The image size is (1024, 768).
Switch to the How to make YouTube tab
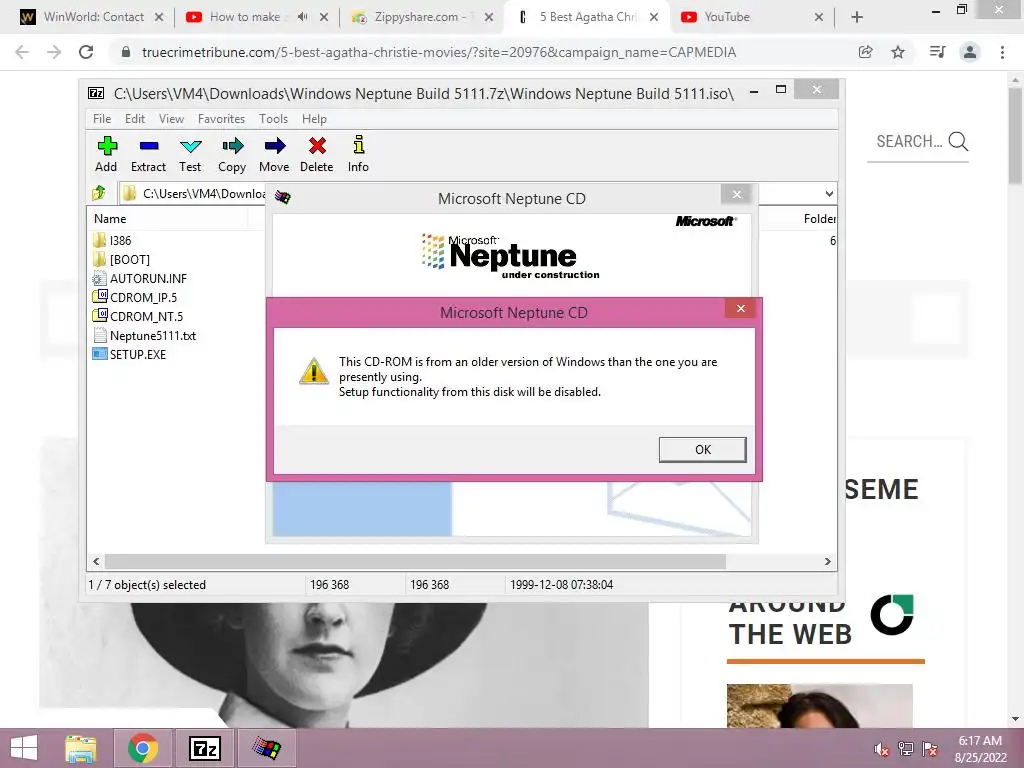[244, 17]
